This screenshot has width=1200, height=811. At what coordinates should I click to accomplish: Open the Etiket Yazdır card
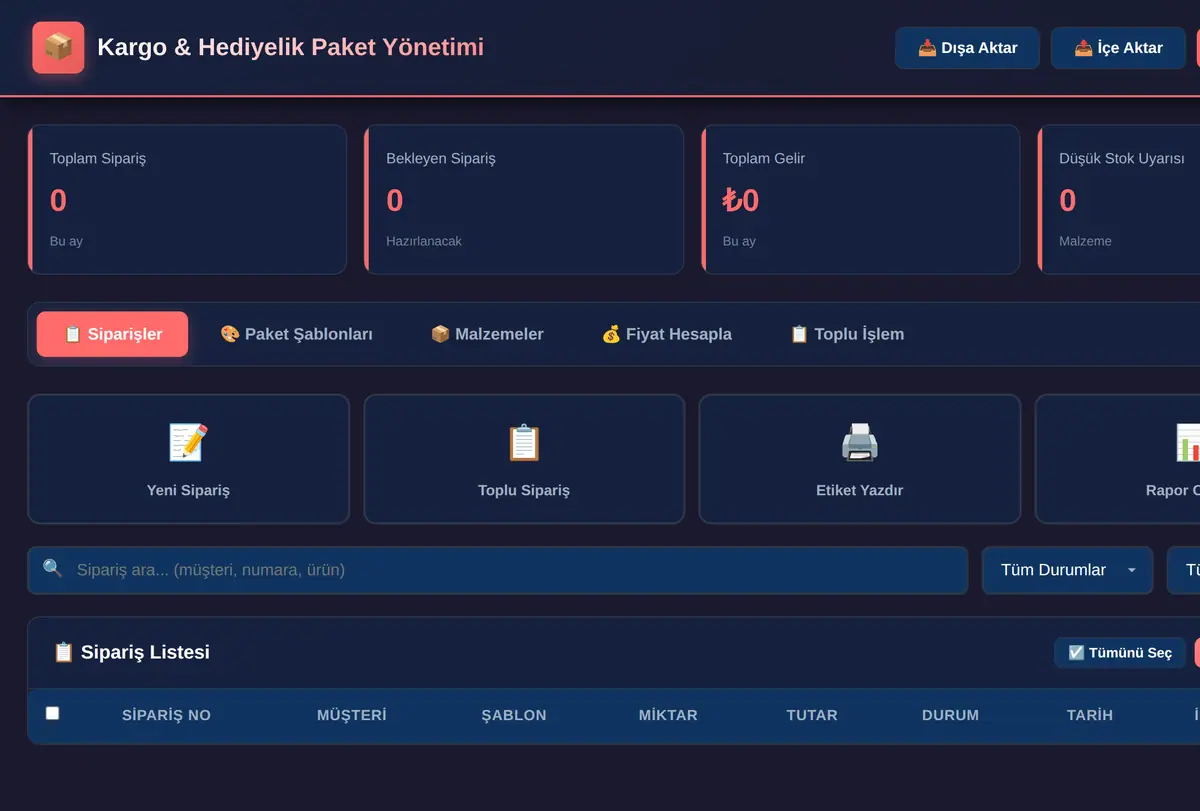(860, 459)
